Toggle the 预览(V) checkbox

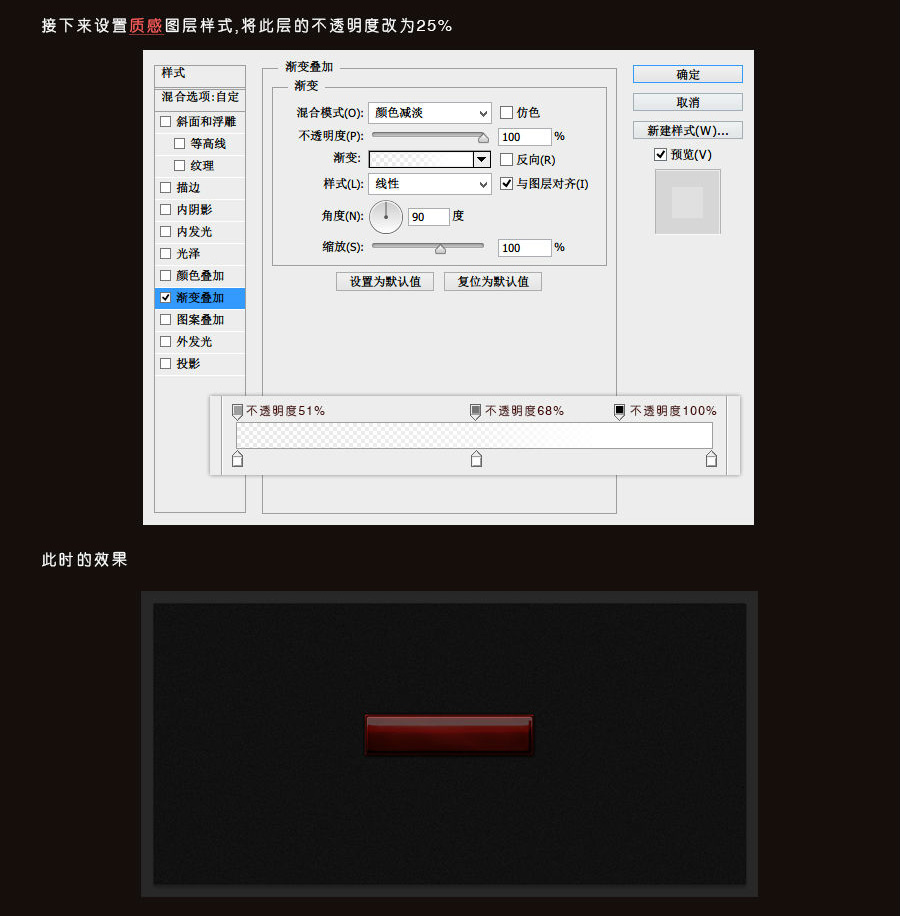pyautogui.click(x=660, y=154)
